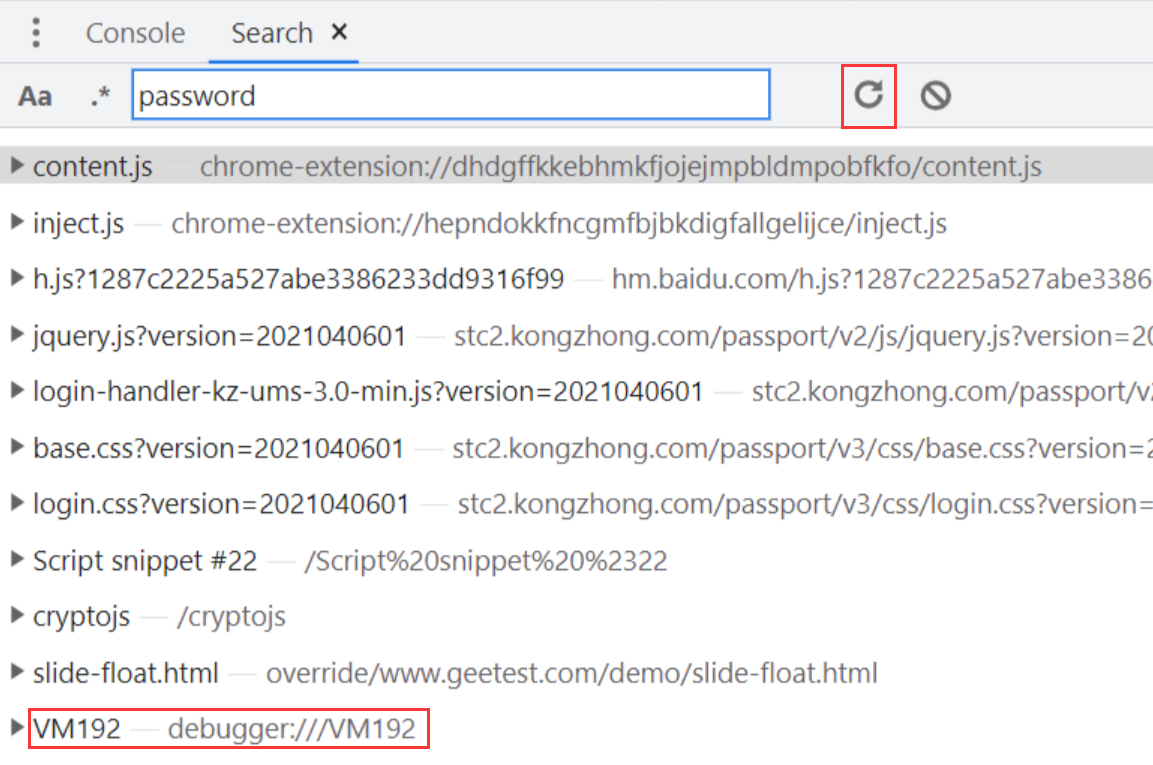Expand the VM192 search result
1153x765 pixels.
click(x=17, y=728)
